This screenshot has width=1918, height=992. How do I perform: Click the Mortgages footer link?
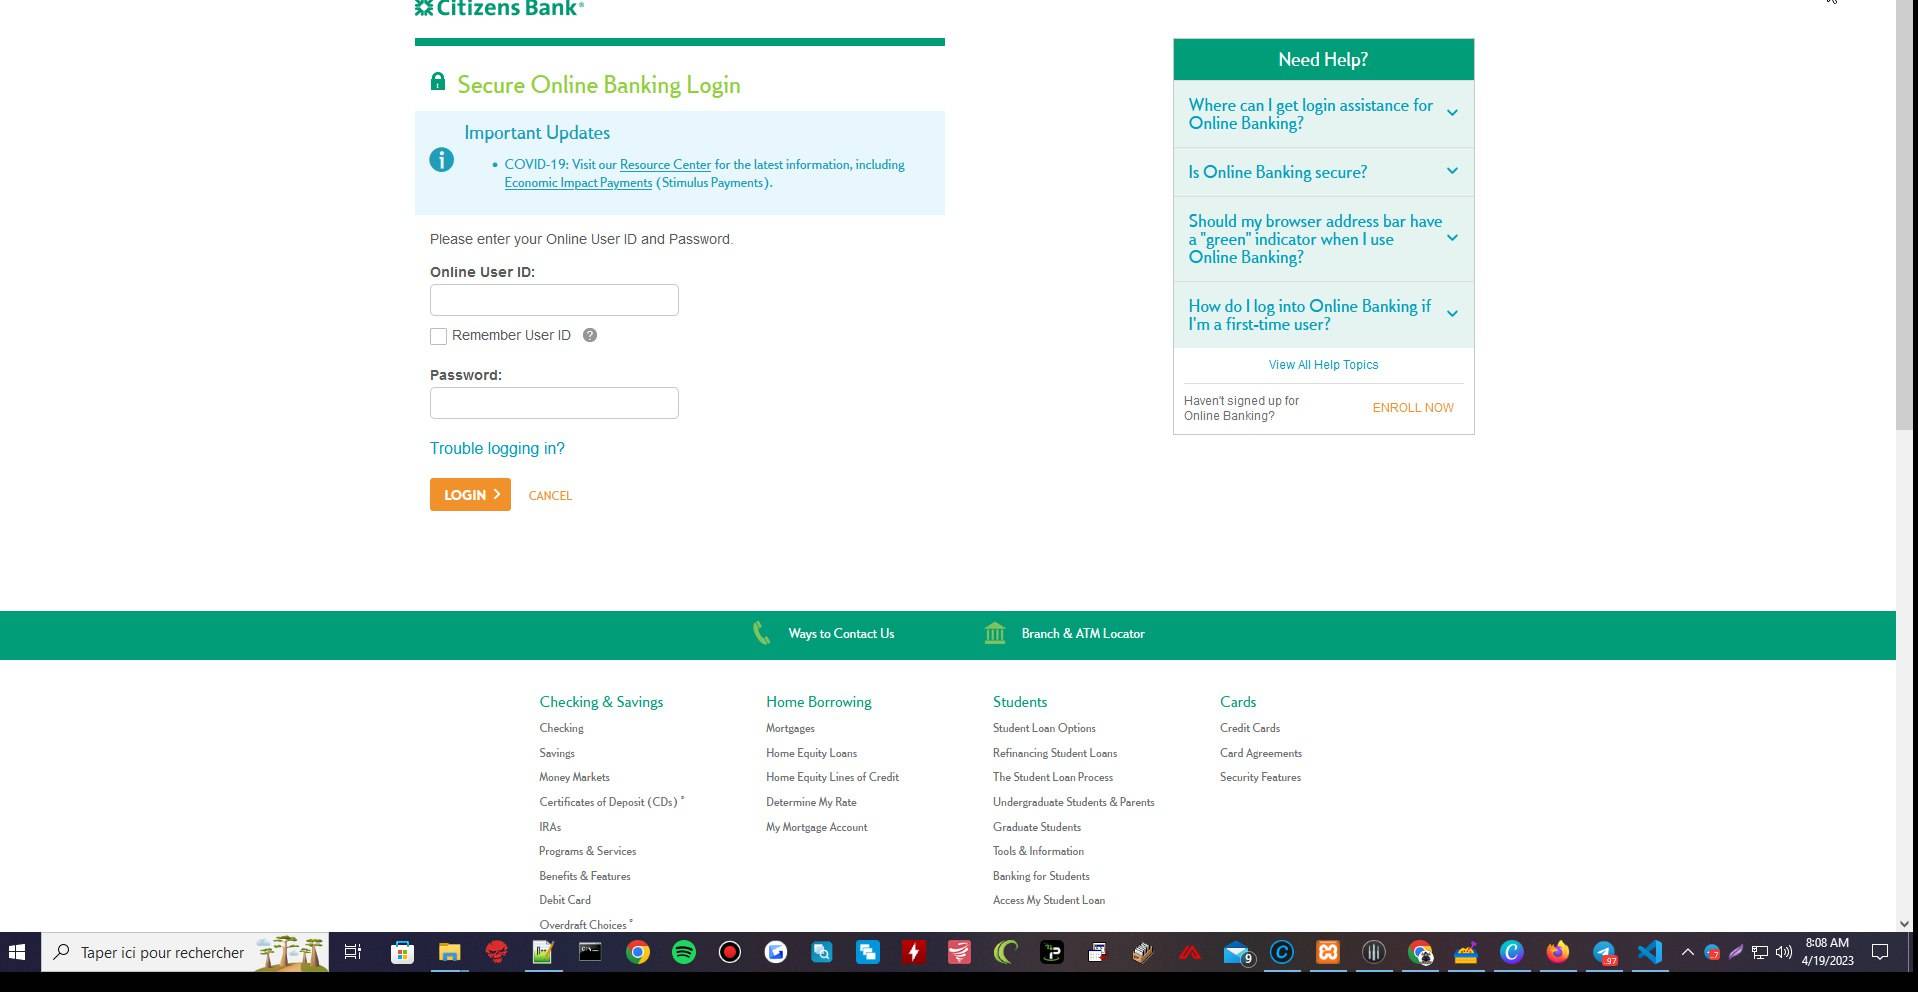pyautogui.click(x=790, y=729)
